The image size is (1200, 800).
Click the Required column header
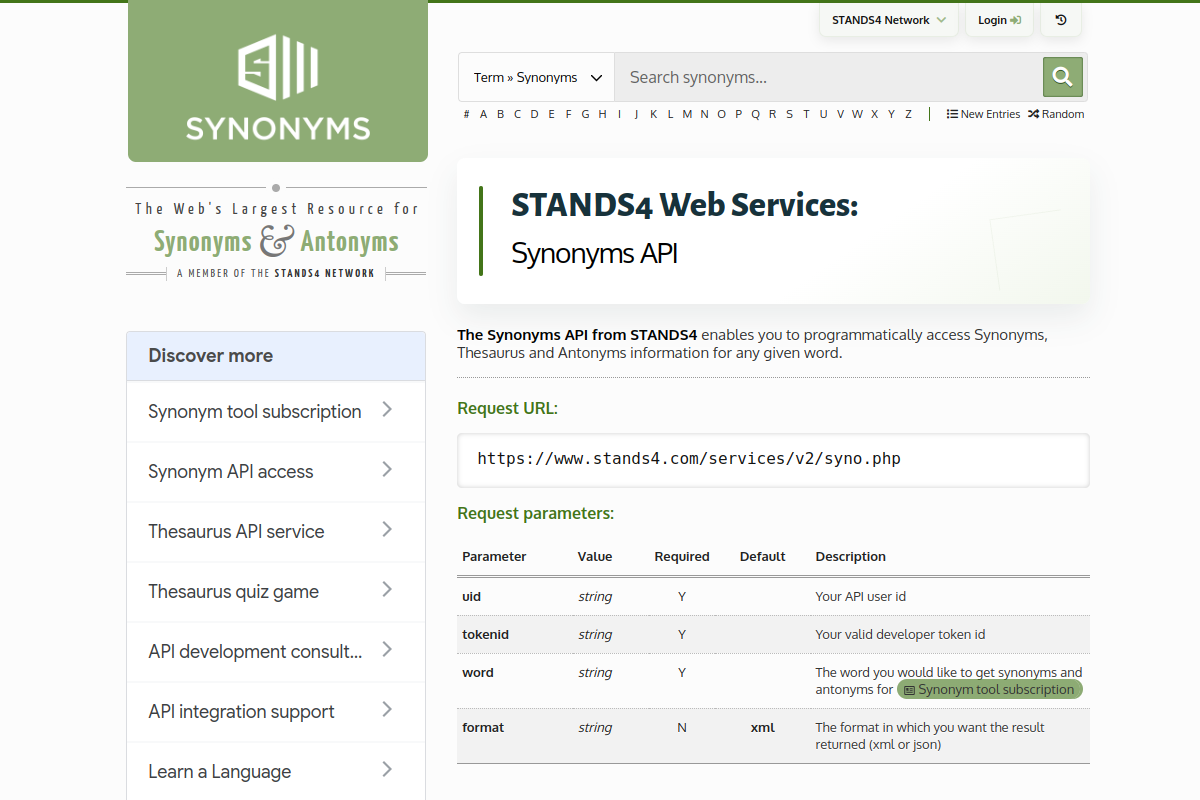(x=682, y=557)
